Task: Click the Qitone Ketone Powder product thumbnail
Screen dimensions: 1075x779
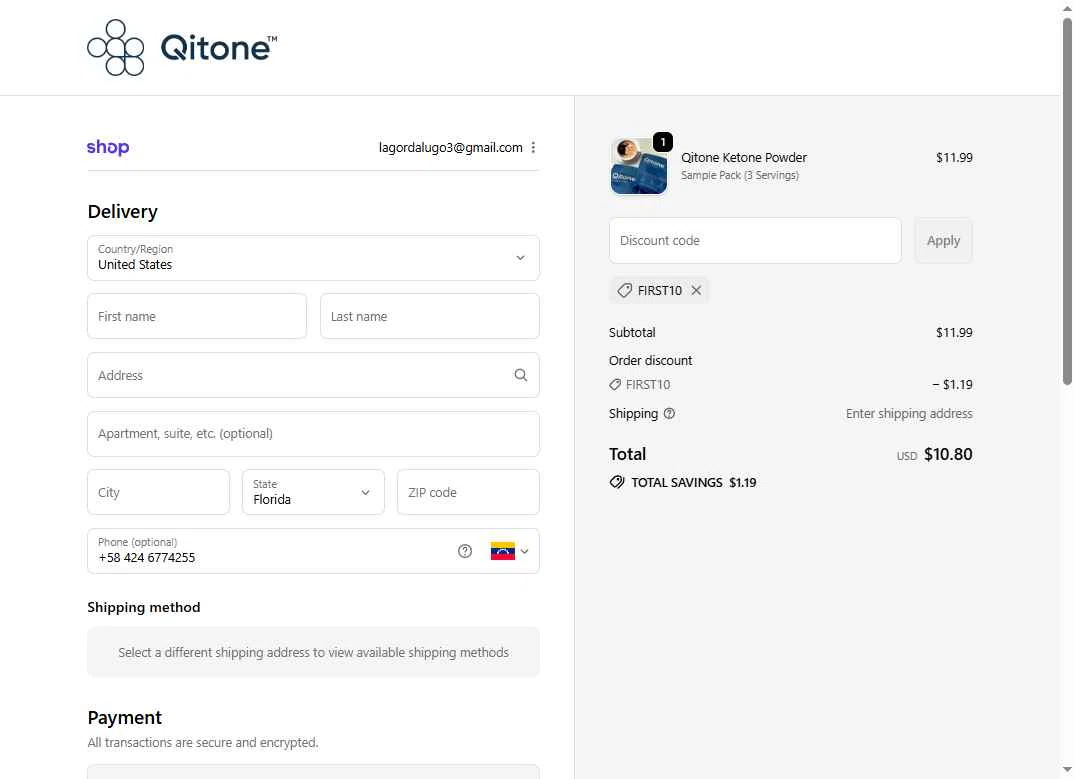Action: tap(639, 167)
